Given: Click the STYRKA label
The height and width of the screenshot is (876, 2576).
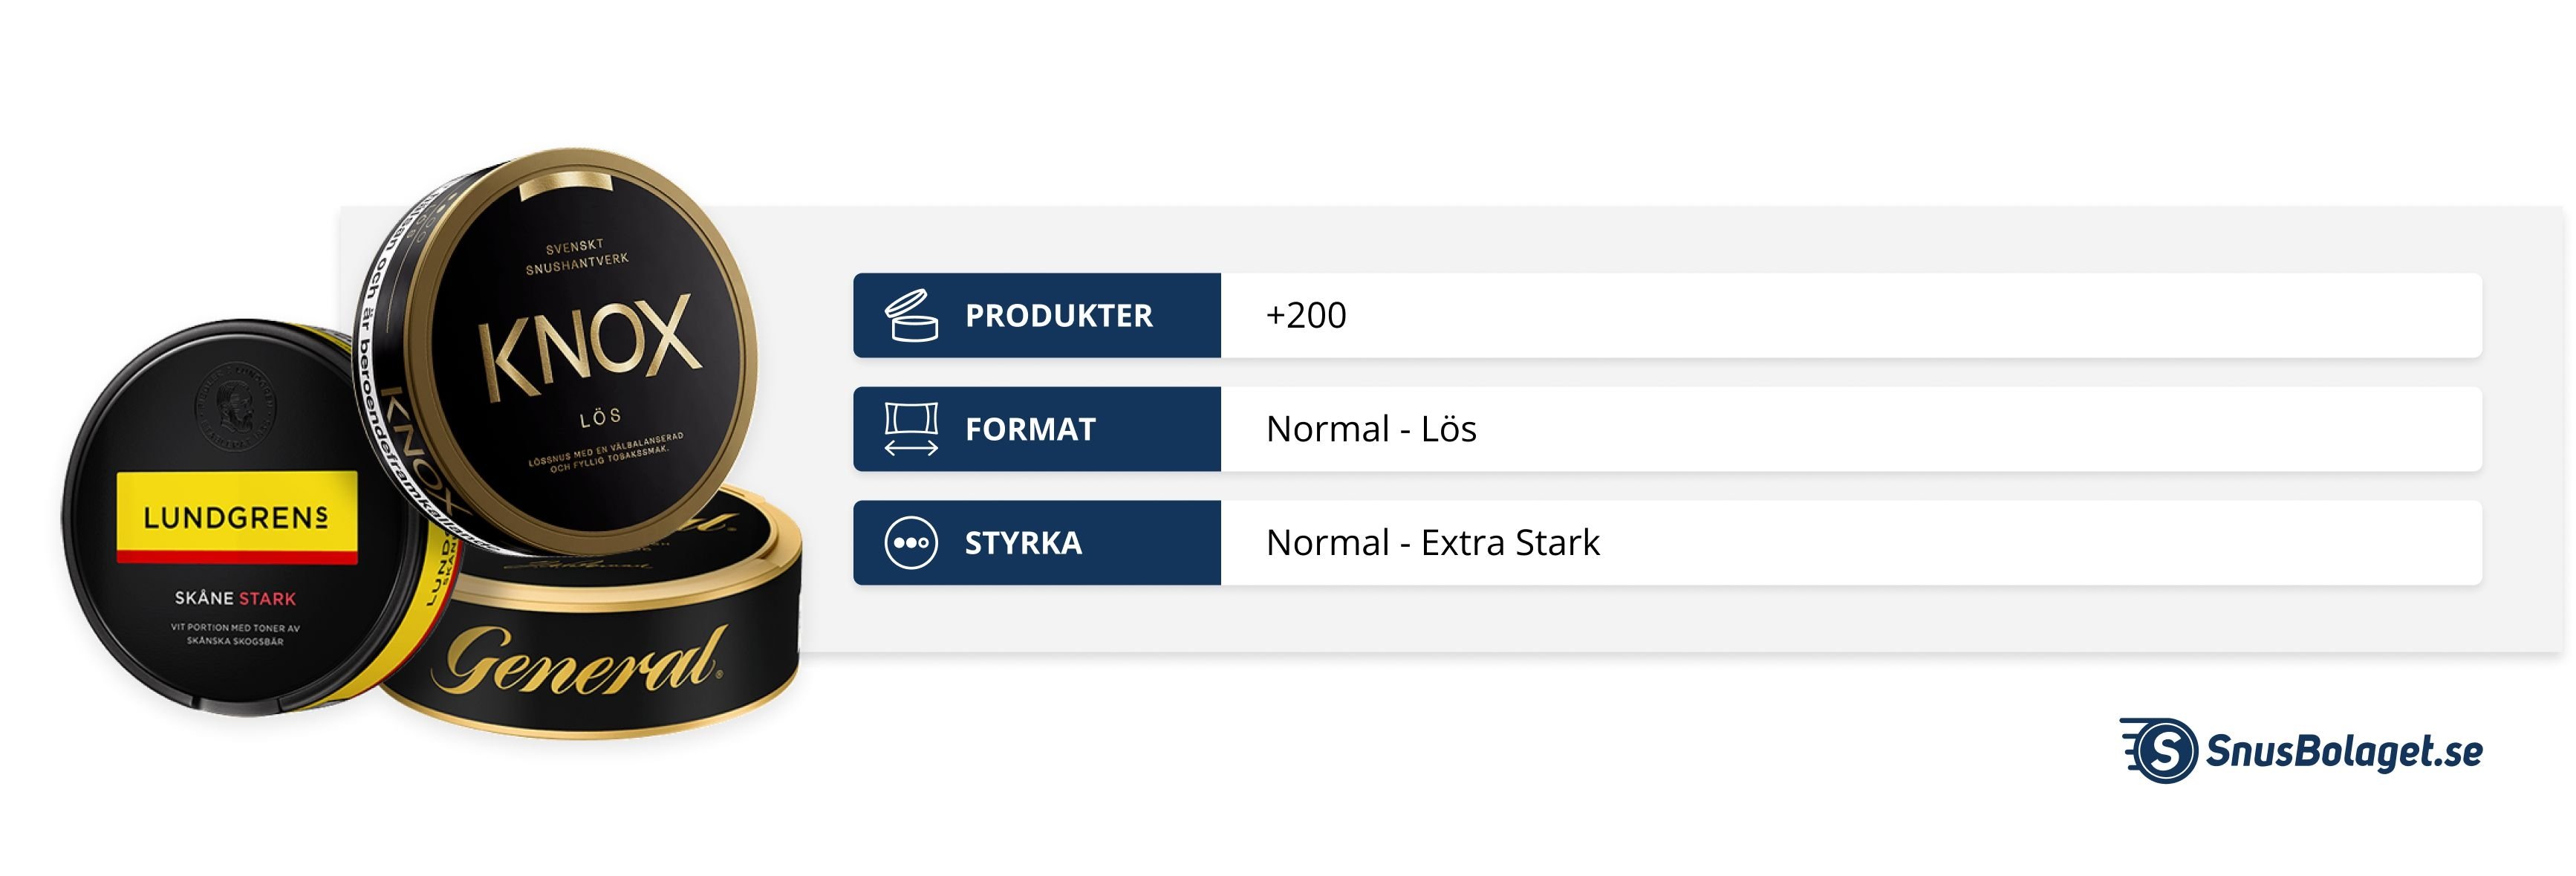Looking at the screenshot, I should 1023,543.
